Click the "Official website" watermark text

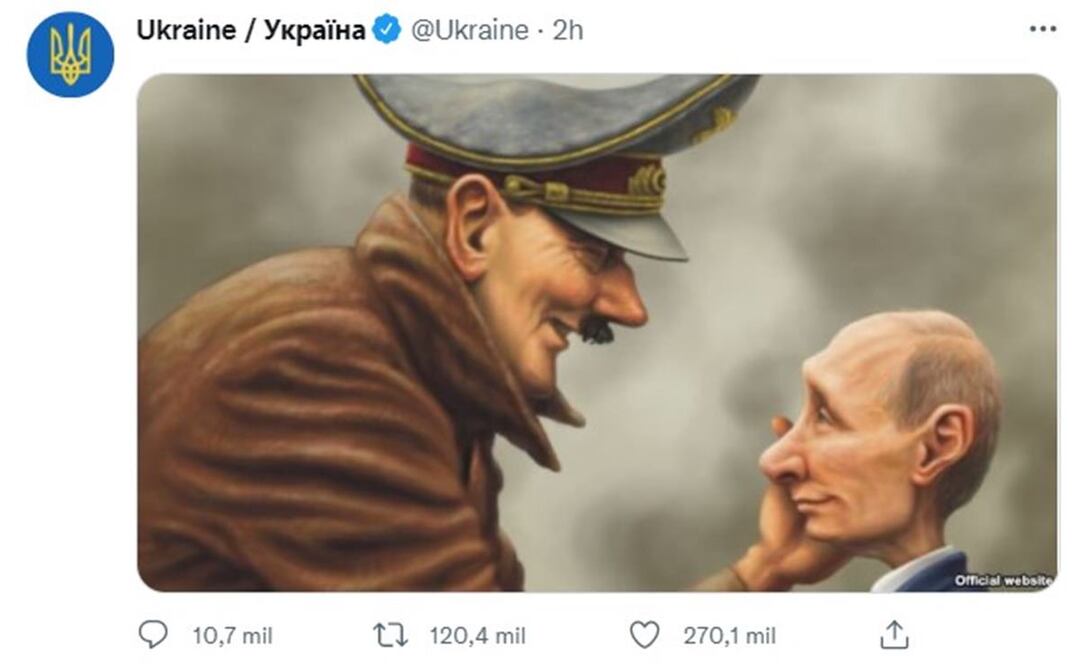coord(1002,580)
